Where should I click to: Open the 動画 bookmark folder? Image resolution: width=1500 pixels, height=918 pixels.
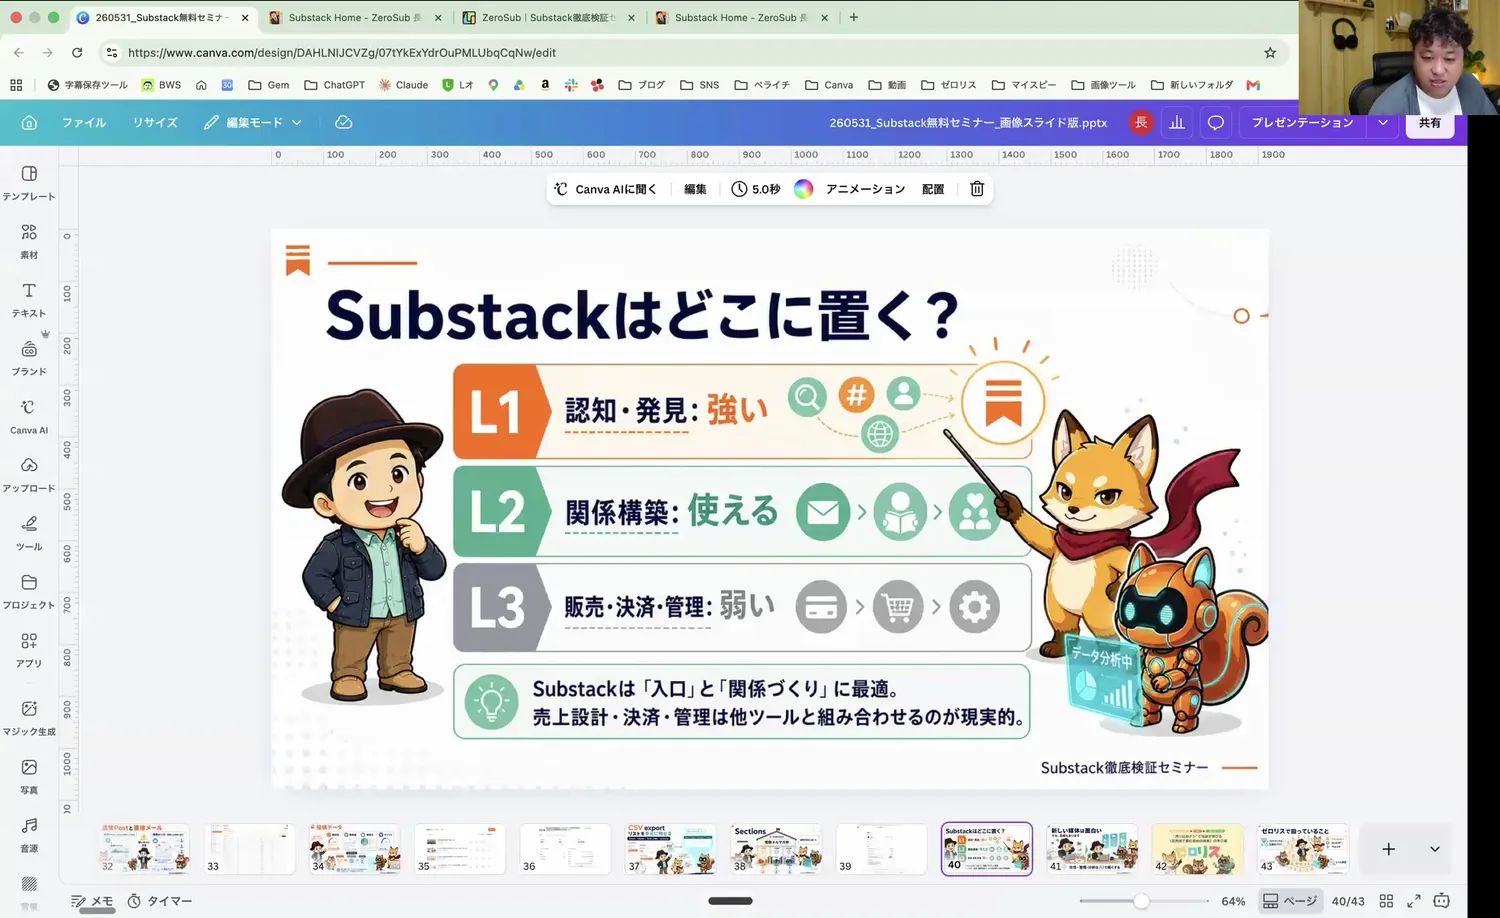coord(887,85)
